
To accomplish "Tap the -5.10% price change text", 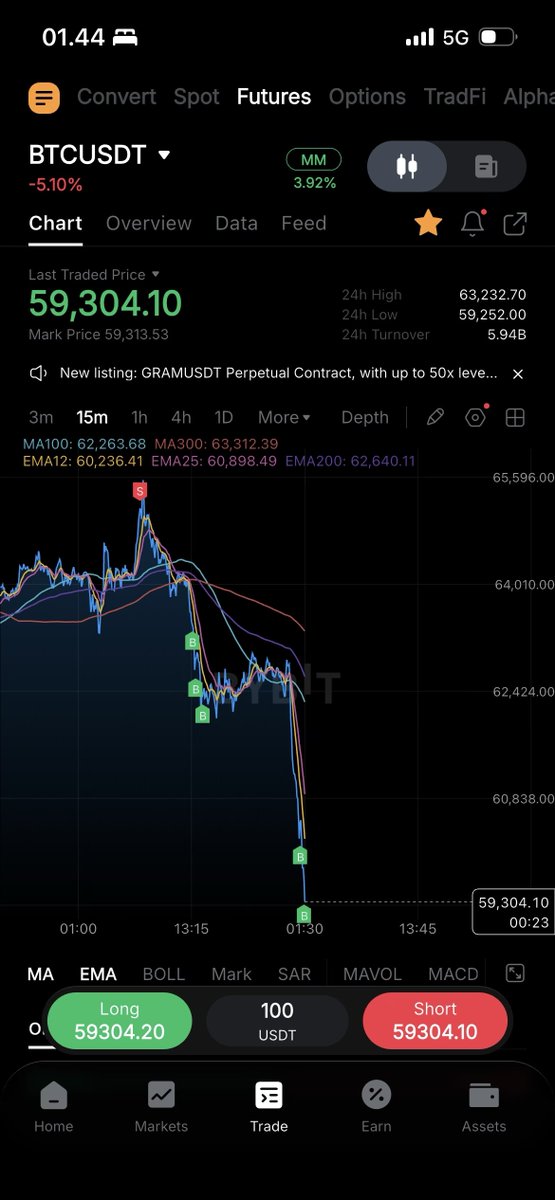I will tap(55, 185).
